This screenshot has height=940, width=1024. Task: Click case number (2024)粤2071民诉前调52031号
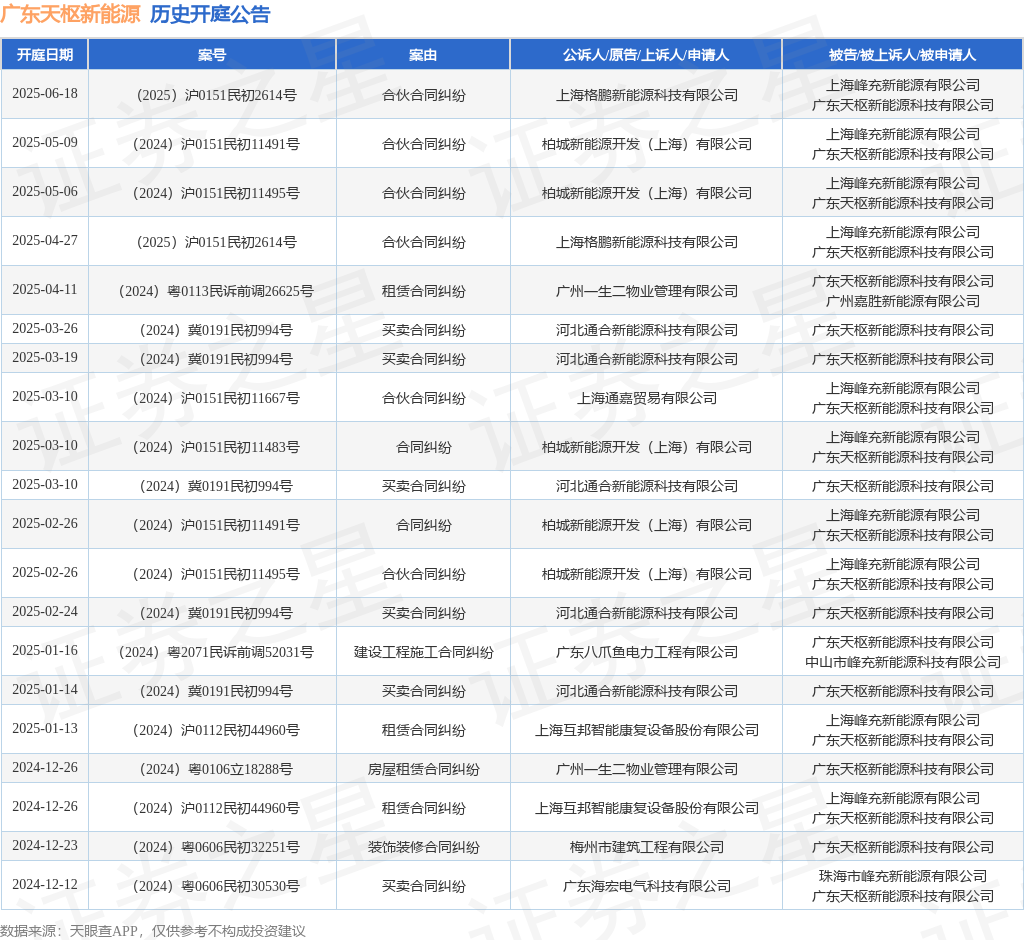[216, 652]
